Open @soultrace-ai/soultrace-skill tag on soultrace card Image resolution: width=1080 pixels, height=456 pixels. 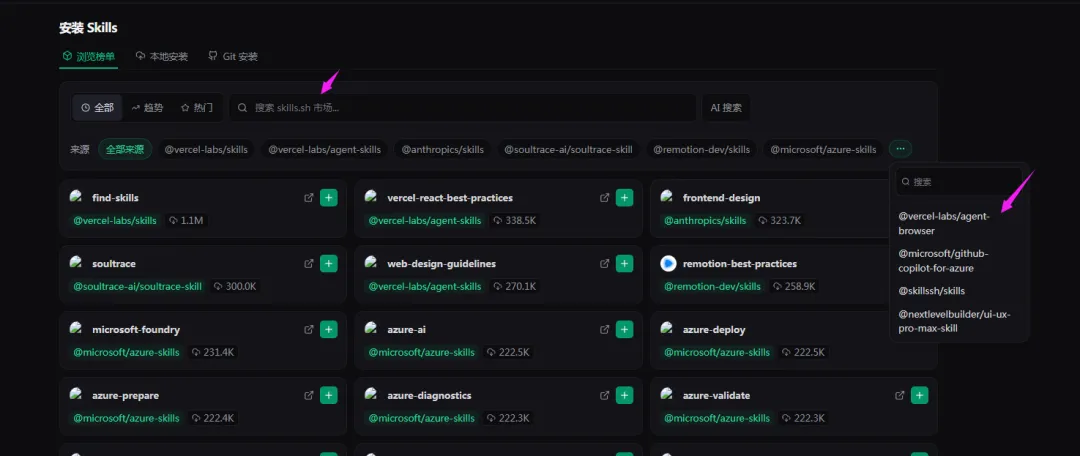(x=138, y=286)
